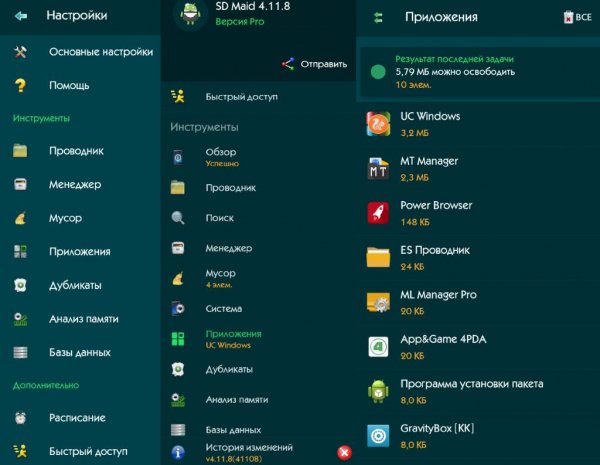This screenshot has width=600, height=465.
Task: Click Расписание label in settings
Action: [x=77, y=418]
